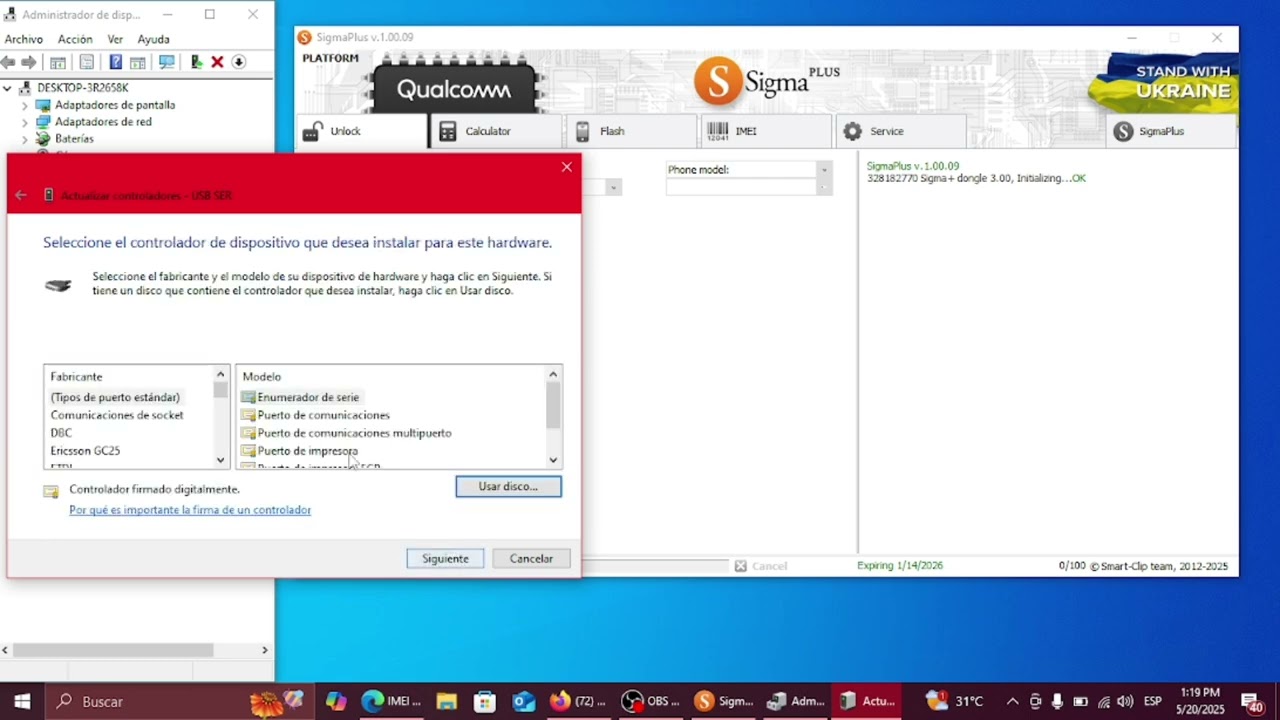
Task: Click Fabricante list scroll-down arrow
Action: 221,460
